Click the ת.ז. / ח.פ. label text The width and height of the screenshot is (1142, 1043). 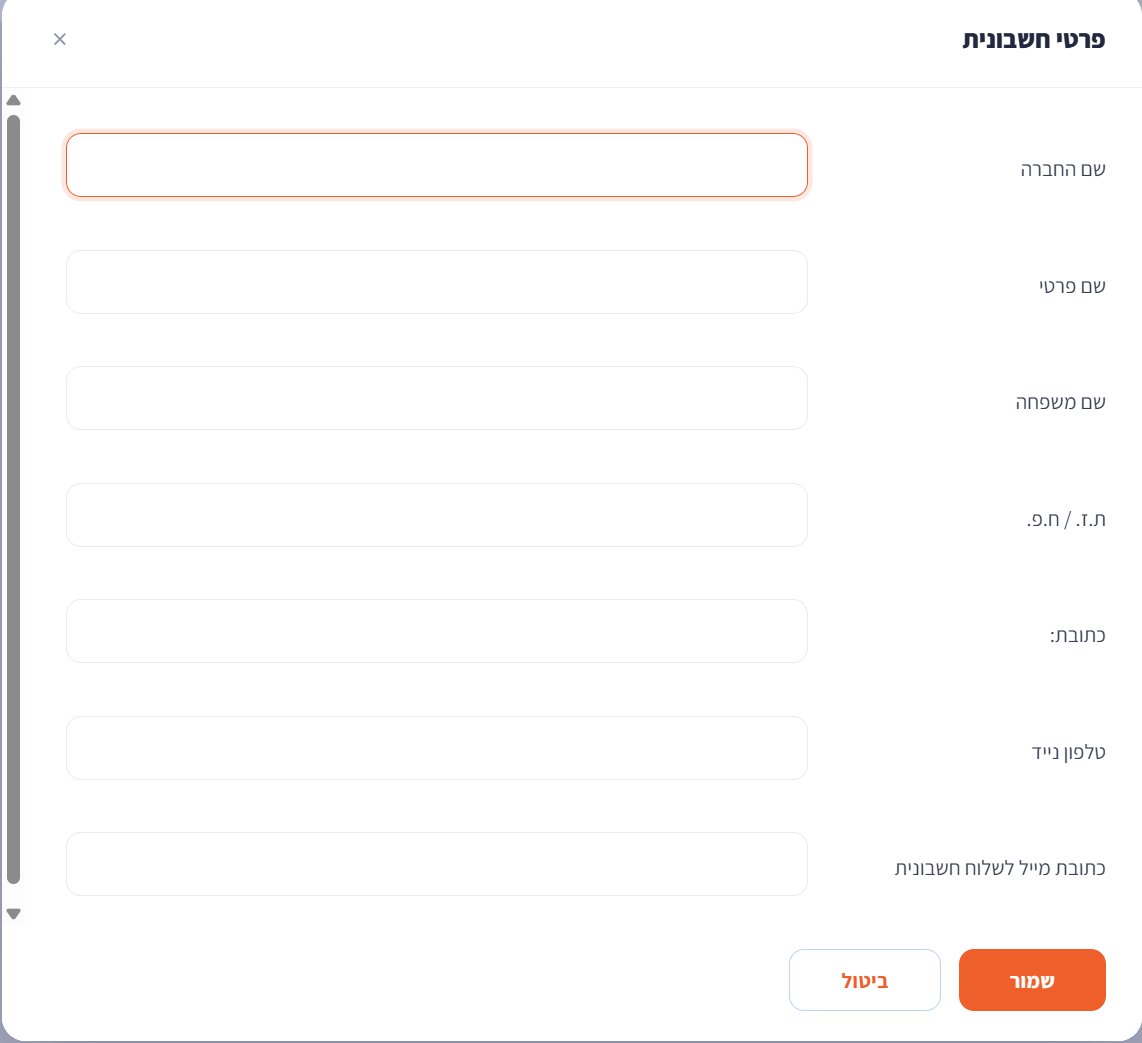[x=1066, y=519]
